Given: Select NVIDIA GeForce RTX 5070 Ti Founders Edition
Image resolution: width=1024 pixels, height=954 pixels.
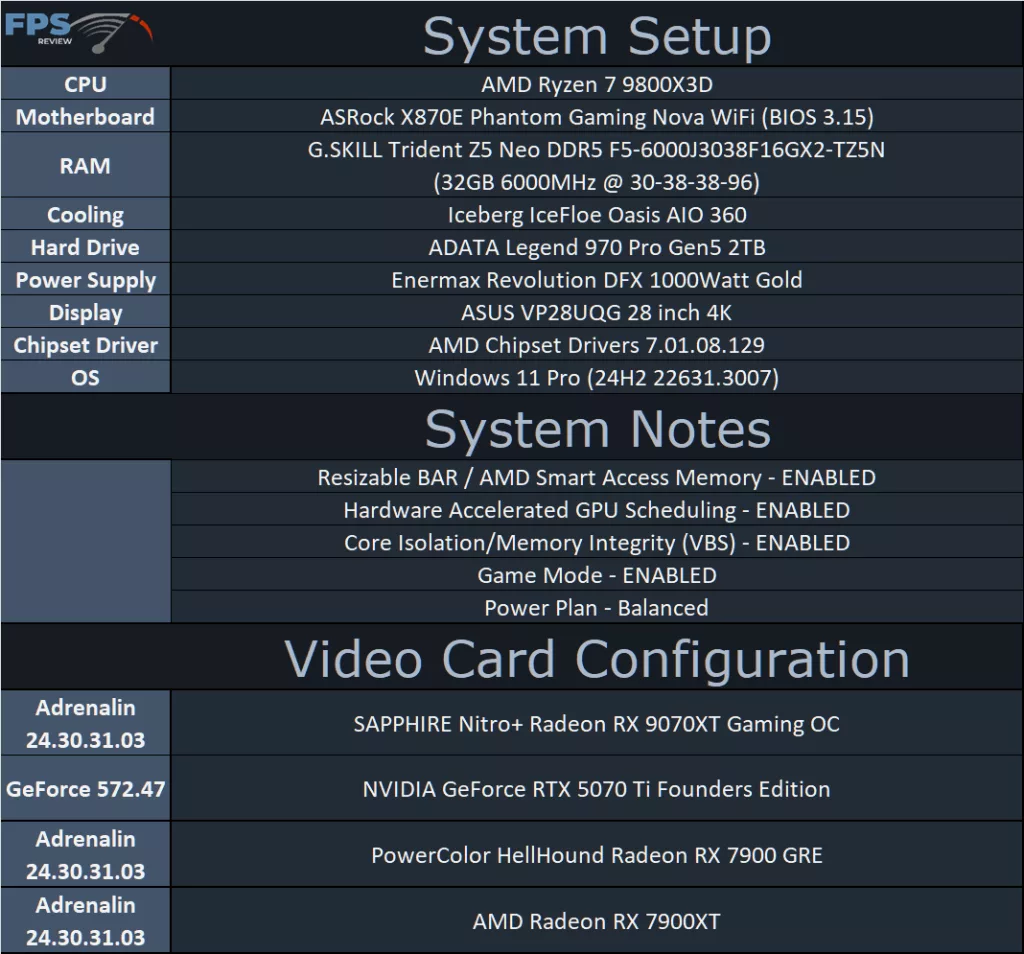Looking at the screenshot, I should (597, 789).
